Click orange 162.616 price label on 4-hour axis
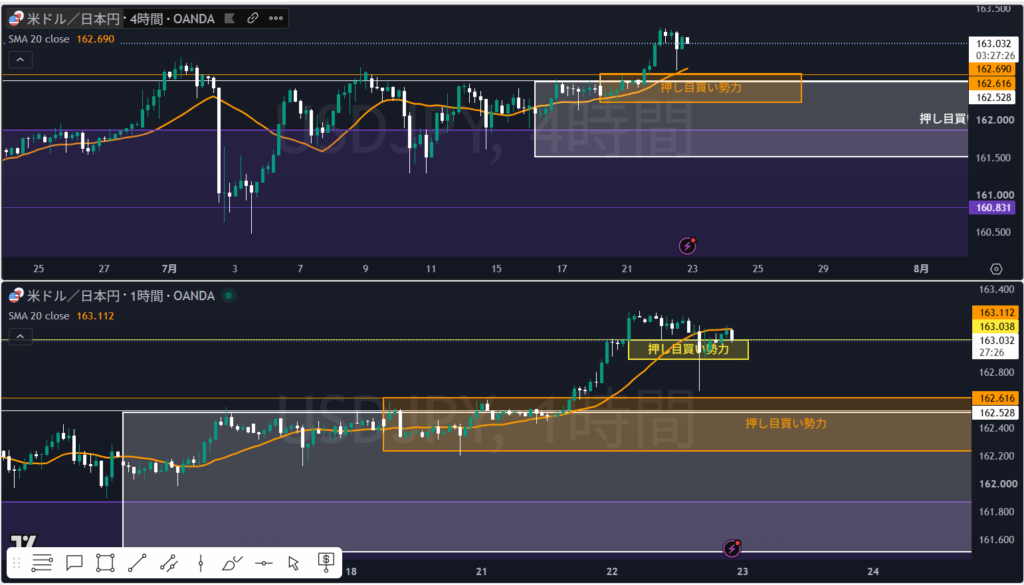 coord(994,84)
